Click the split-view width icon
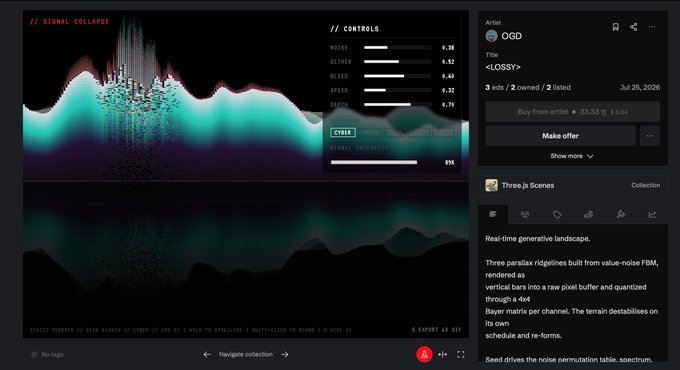The width and height of the screenshot is (680, 370). click(442, 354)
